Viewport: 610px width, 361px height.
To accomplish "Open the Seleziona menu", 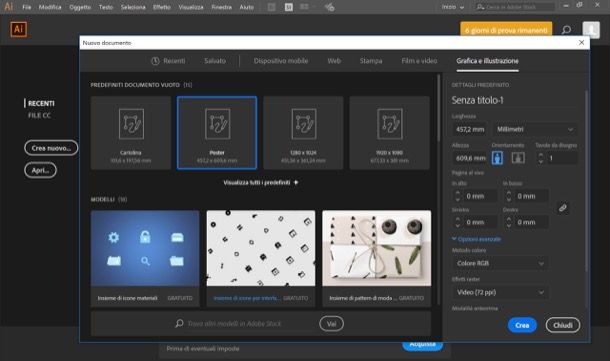I will pyautogui.click(x=133, y=7).
